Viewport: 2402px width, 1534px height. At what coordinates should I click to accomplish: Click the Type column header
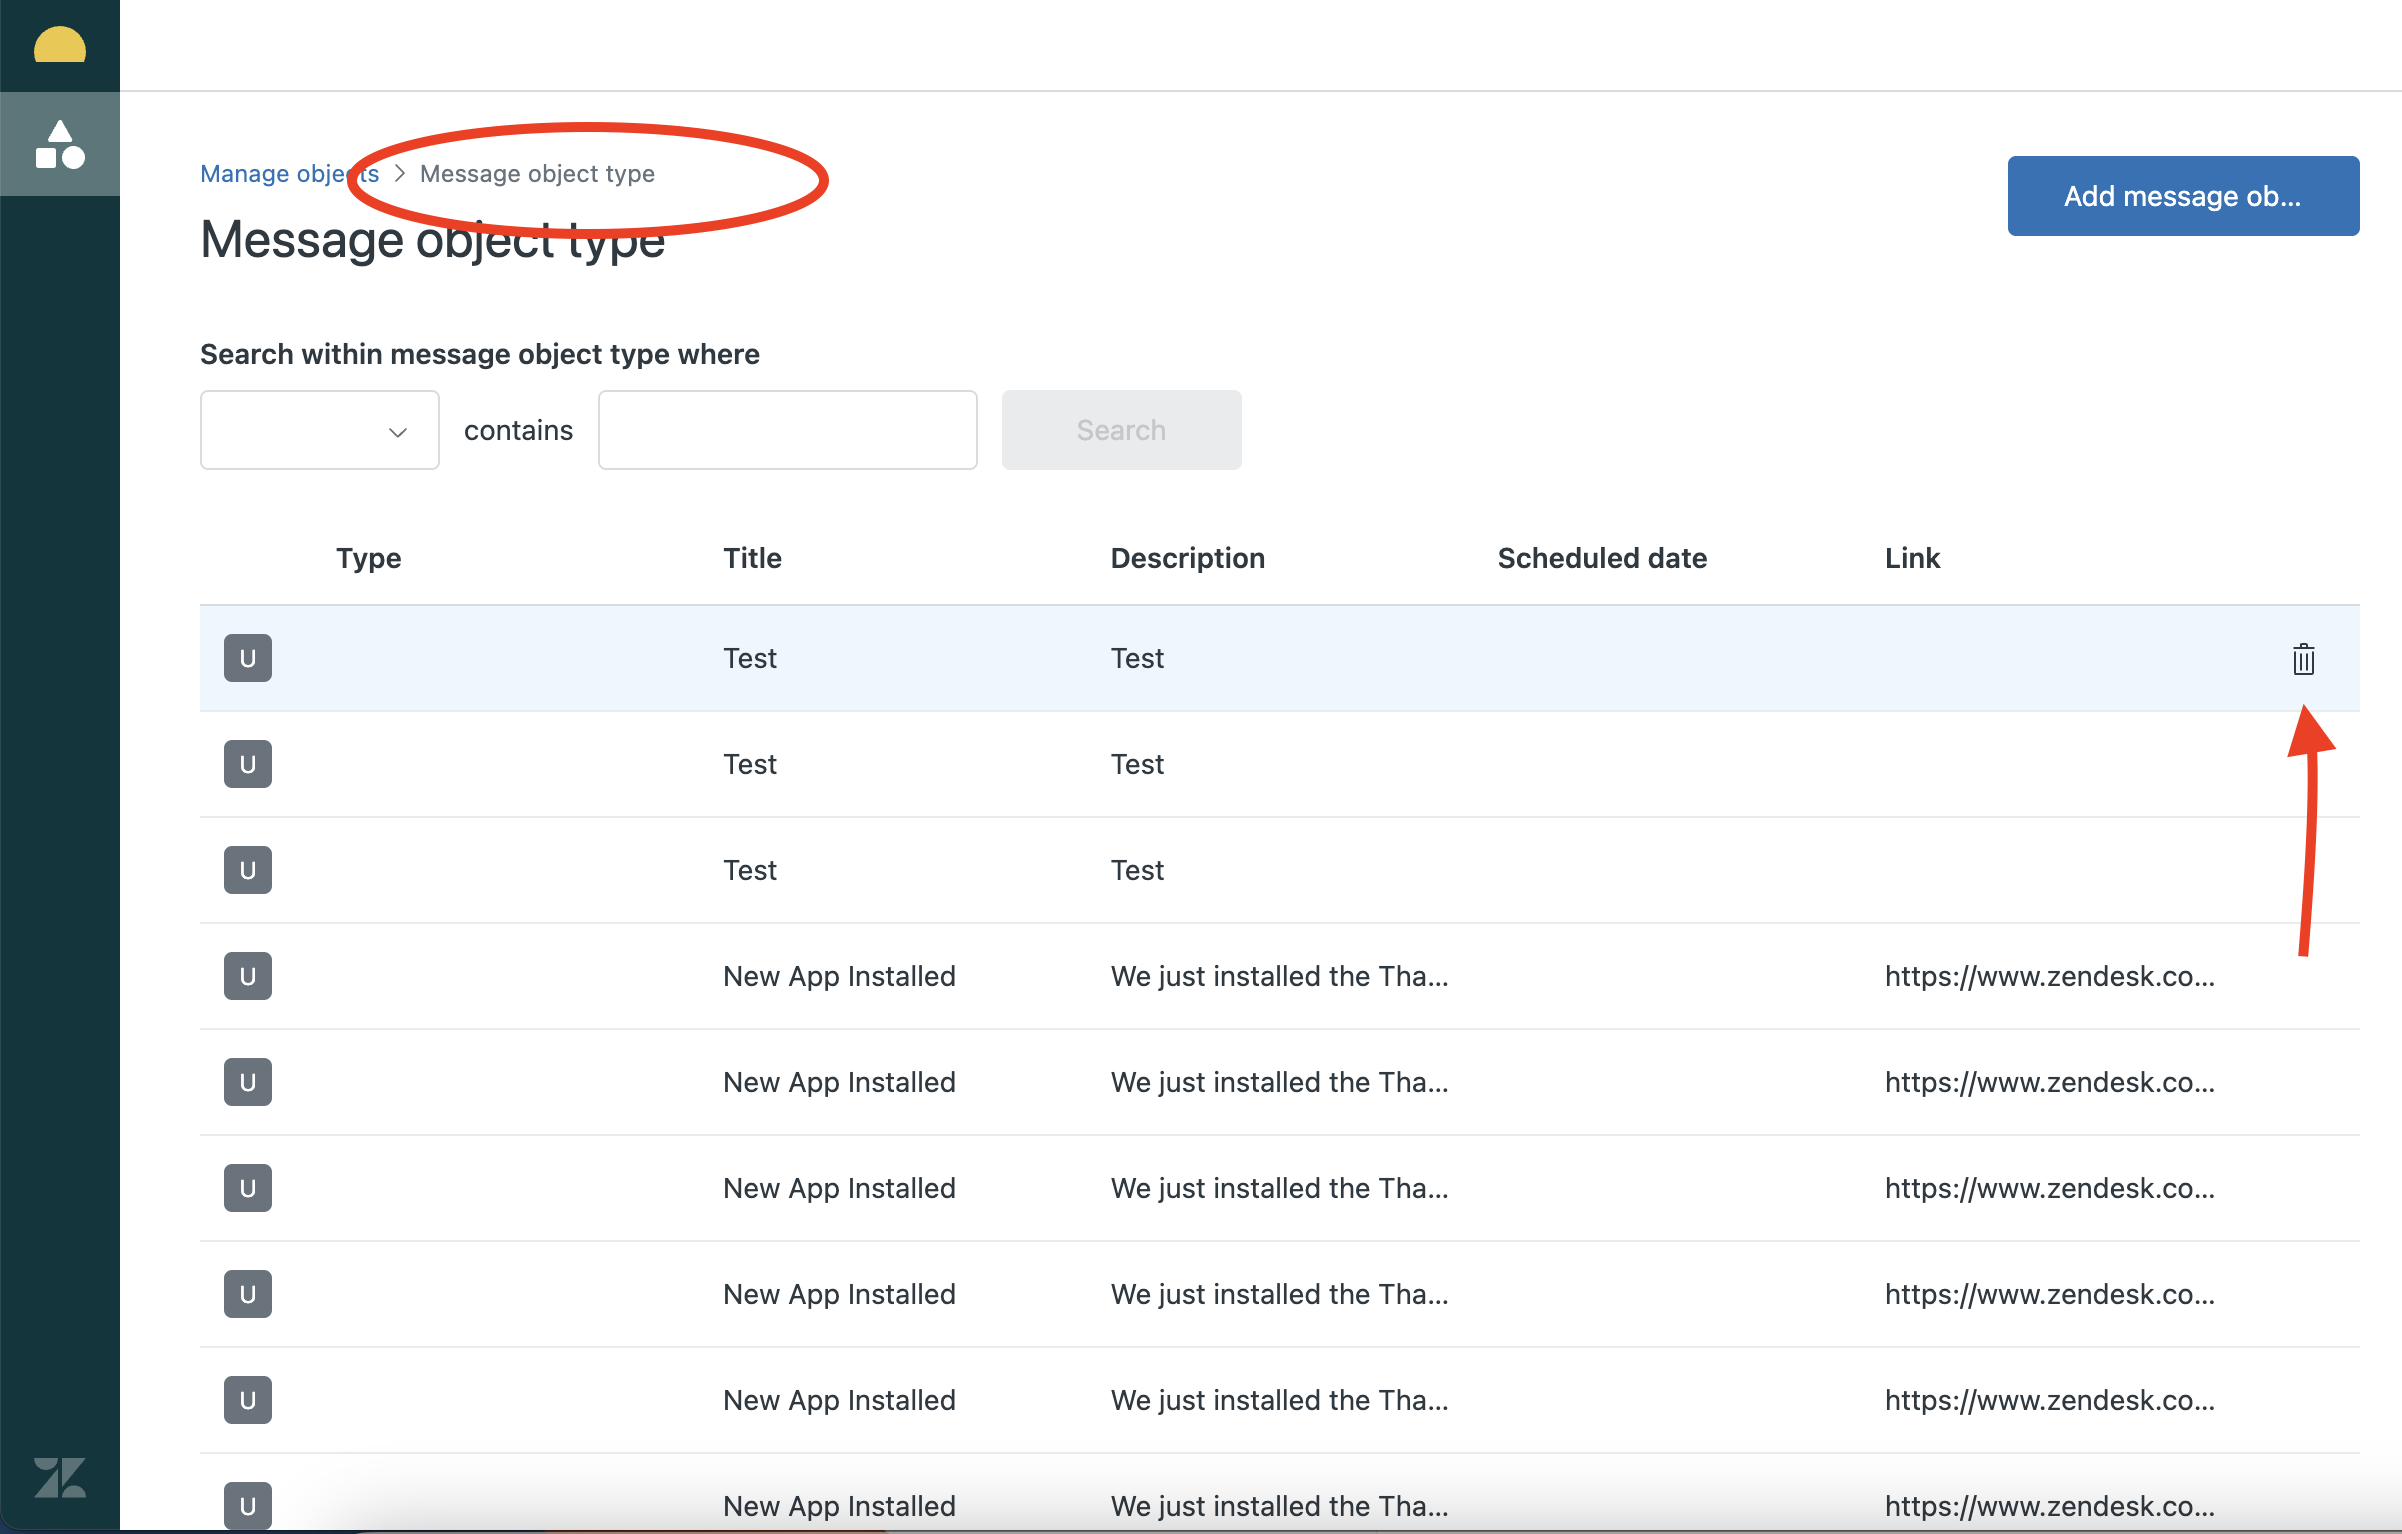click(368, 558)
